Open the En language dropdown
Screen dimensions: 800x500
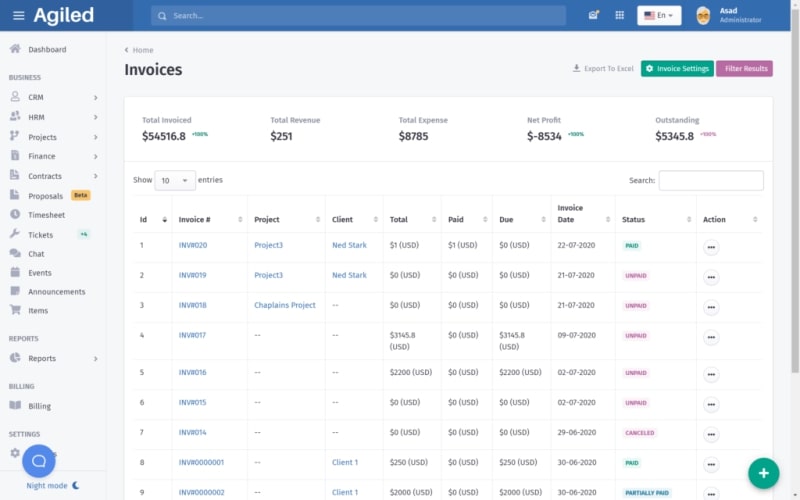click(659, 16)
